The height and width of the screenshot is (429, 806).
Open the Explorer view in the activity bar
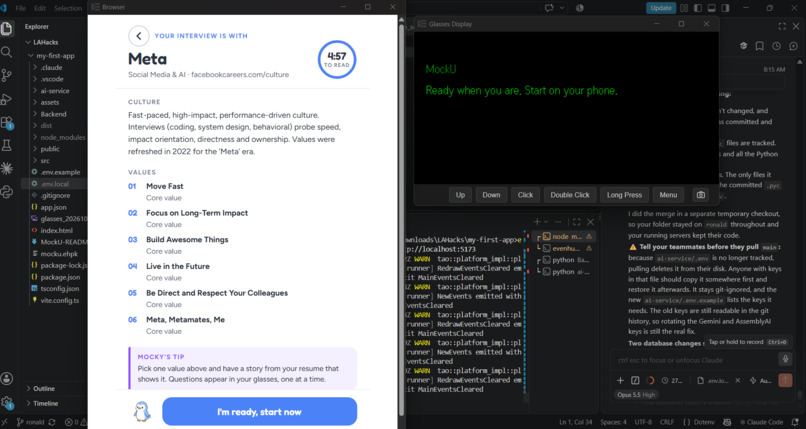click(6, 28)
